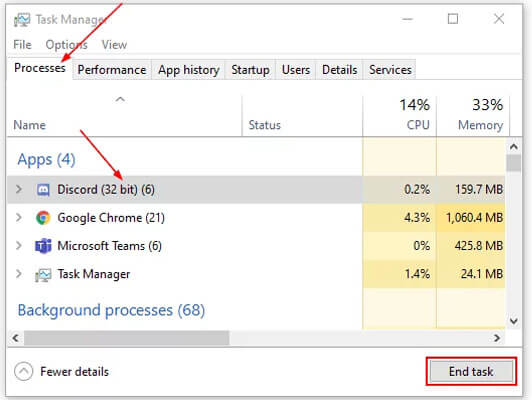
Task: Open the View menu
Action: 114,44
